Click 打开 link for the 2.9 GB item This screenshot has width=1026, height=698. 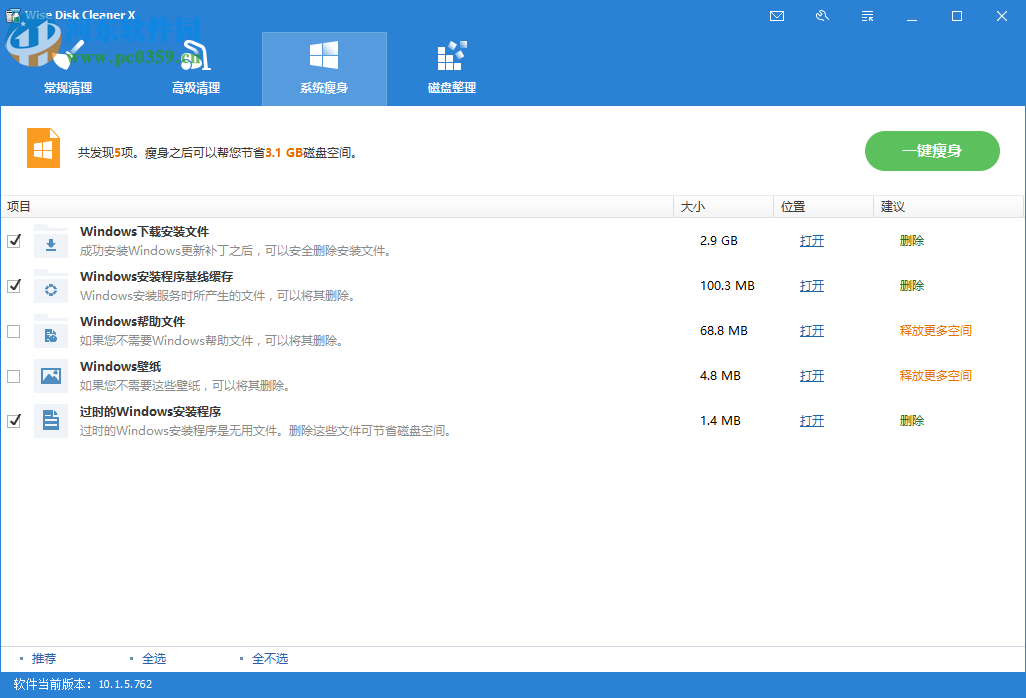click(812, 241)
